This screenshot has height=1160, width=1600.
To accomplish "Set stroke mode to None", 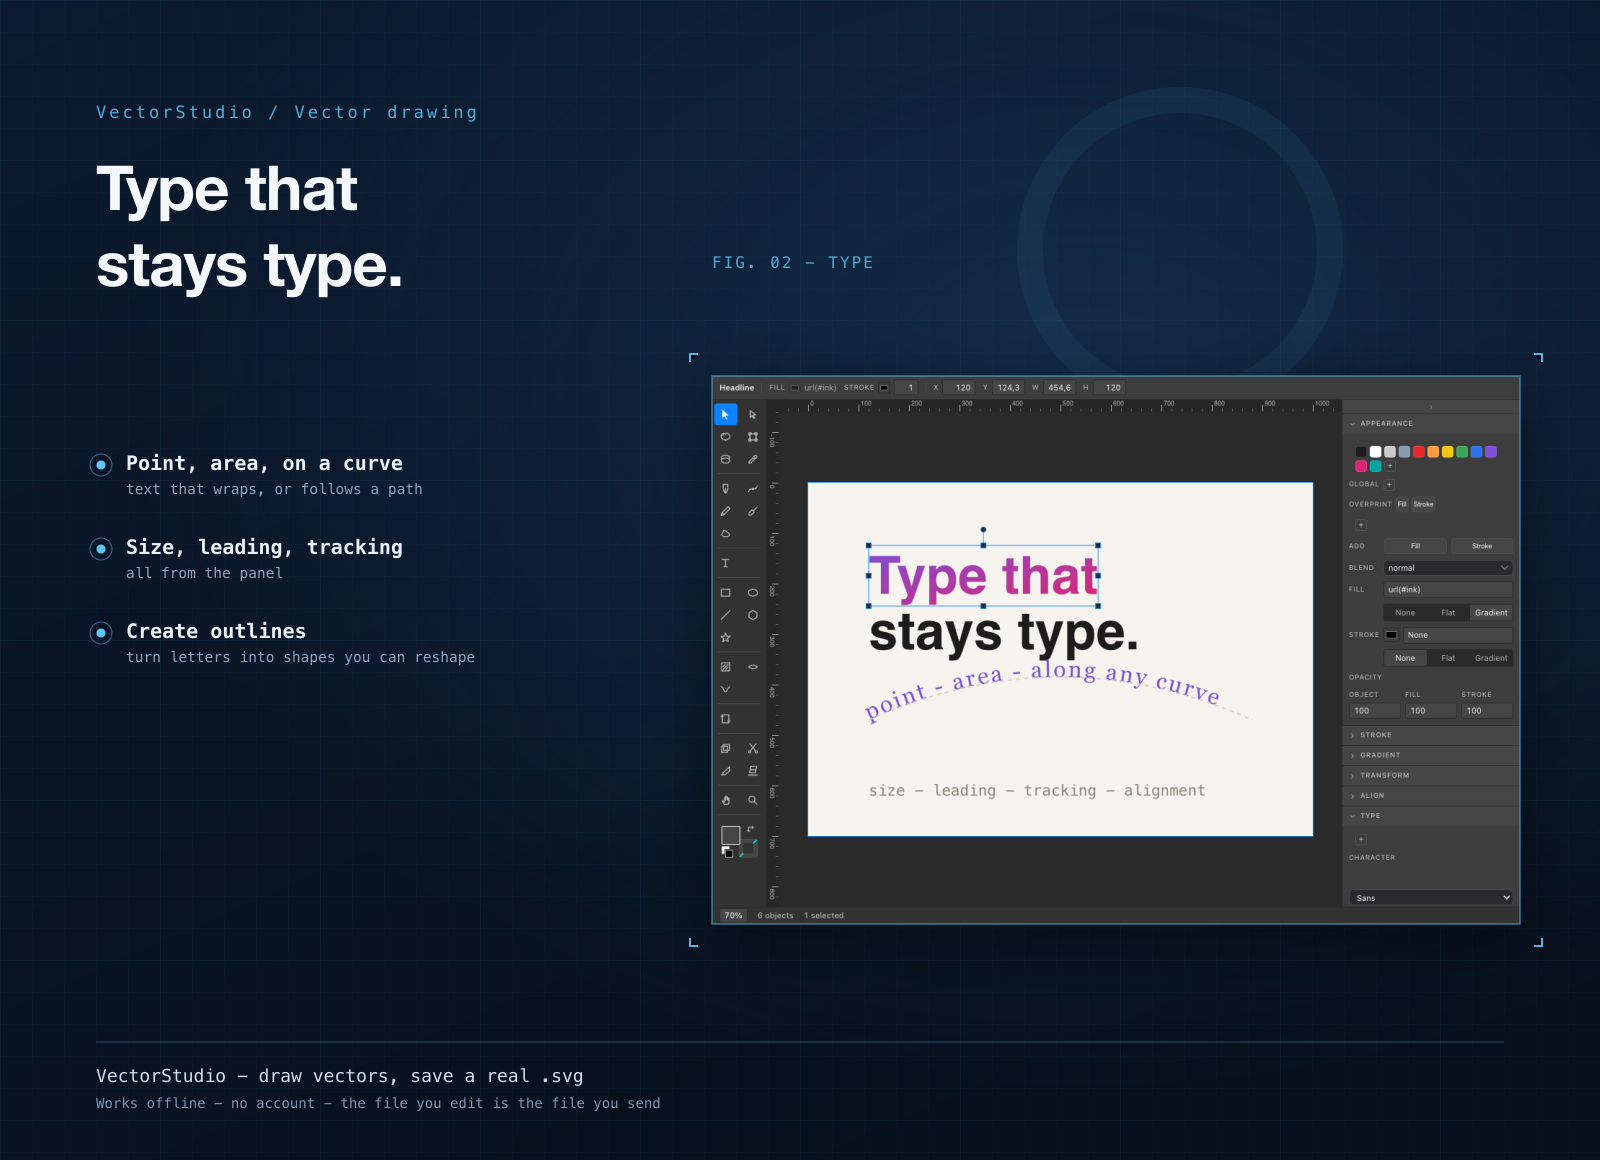I will (x=1405, y=658).
